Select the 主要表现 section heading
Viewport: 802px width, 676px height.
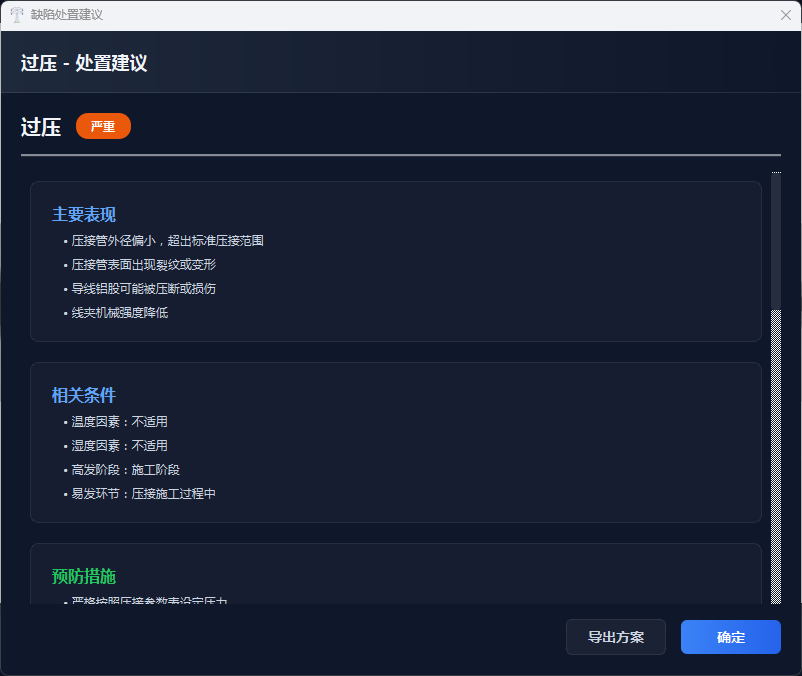click(x=84, y=215)
